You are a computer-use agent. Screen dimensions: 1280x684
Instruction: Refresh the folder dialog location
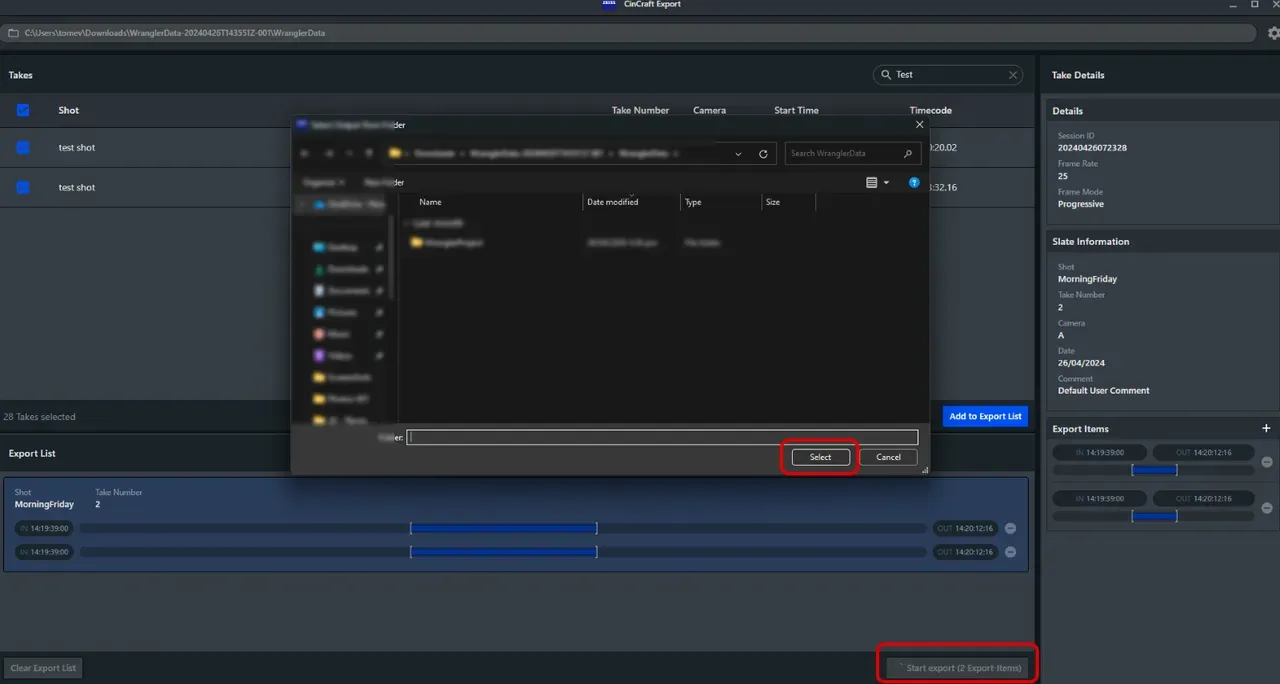coord(763,154)
